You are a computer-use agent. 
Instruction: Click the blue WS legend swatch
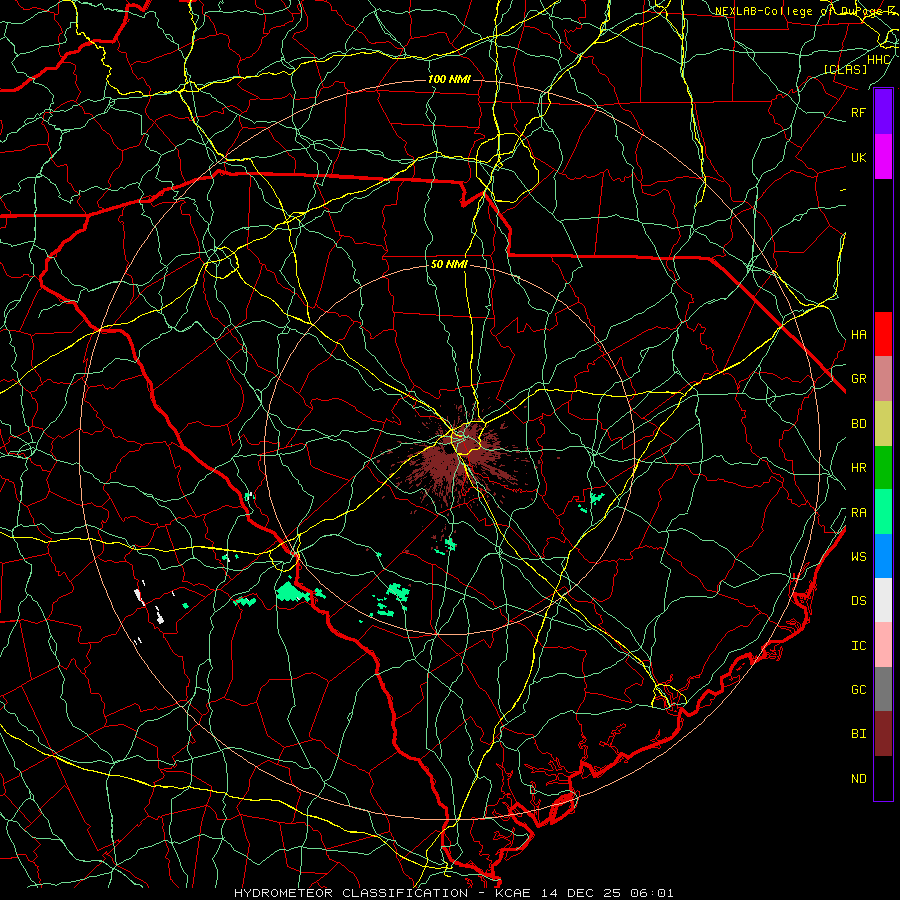tap(883, 556)
